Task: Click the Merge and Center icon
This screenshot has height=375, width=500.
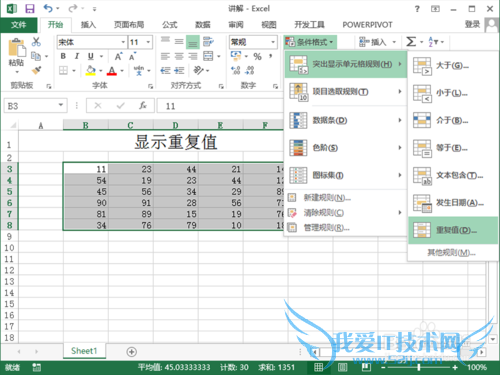Action: tap(208, 56)
